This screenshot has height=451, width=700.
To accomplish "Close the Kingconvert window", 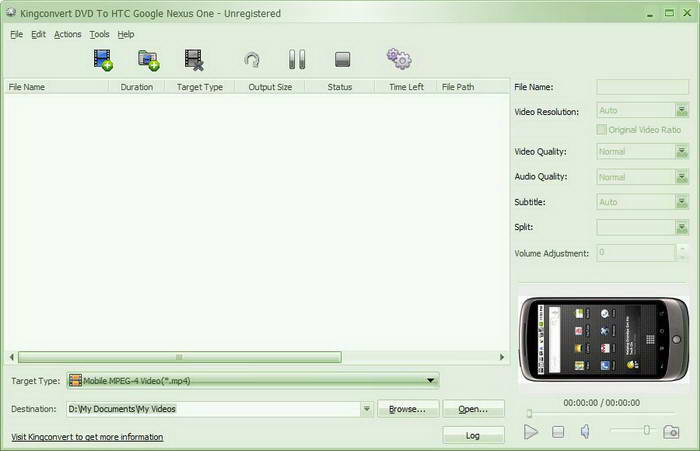I will coord(688,13).
